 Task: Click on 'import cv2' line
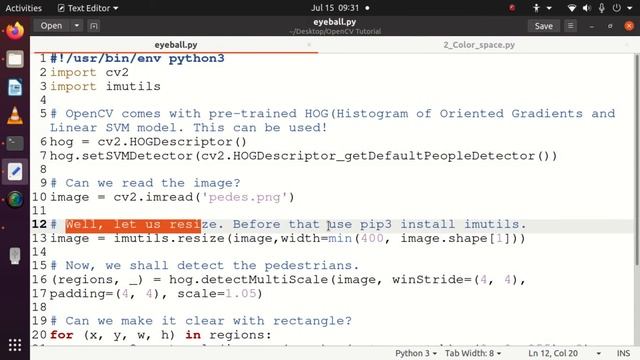click(89, 73)
